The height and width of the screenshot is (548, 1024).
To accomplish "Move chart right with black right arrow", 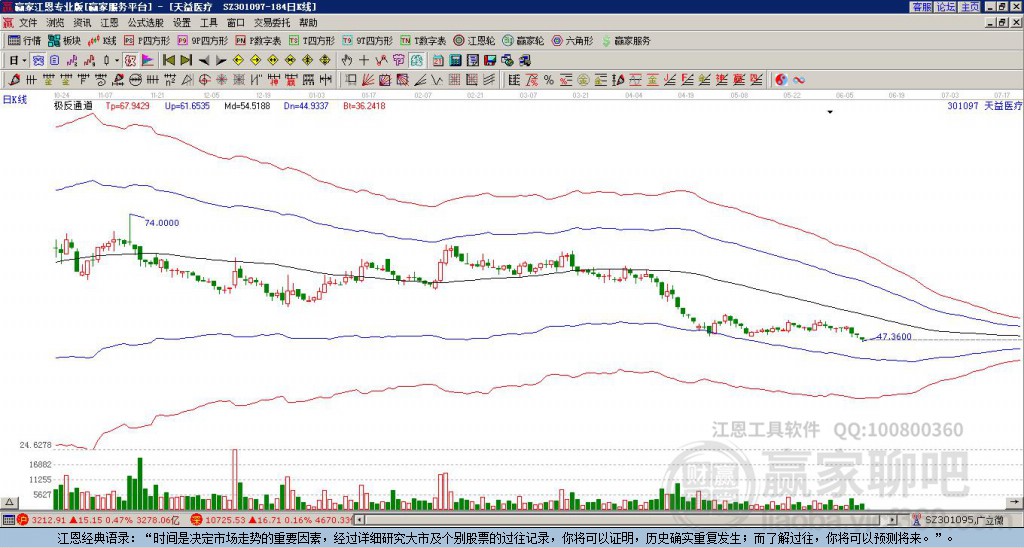I will 221,61.
